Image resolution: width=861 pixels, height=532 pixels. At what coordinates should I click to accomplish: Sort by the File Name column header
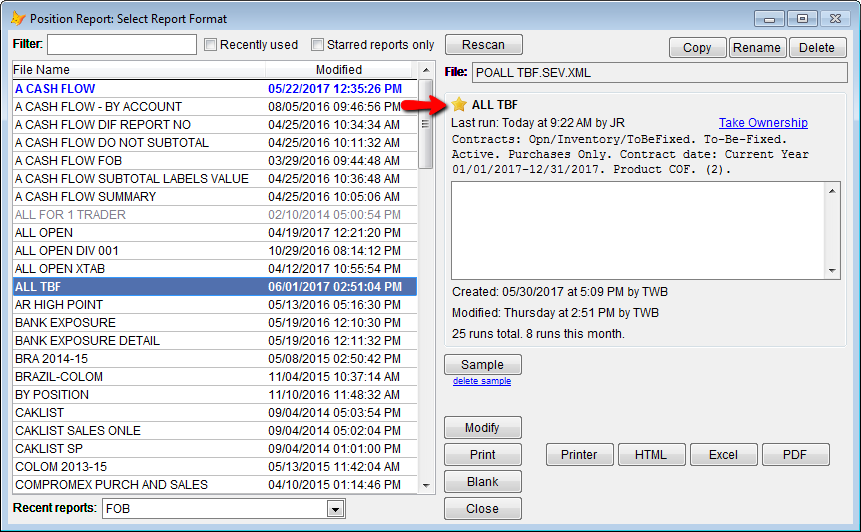click(x=139, y=70)
